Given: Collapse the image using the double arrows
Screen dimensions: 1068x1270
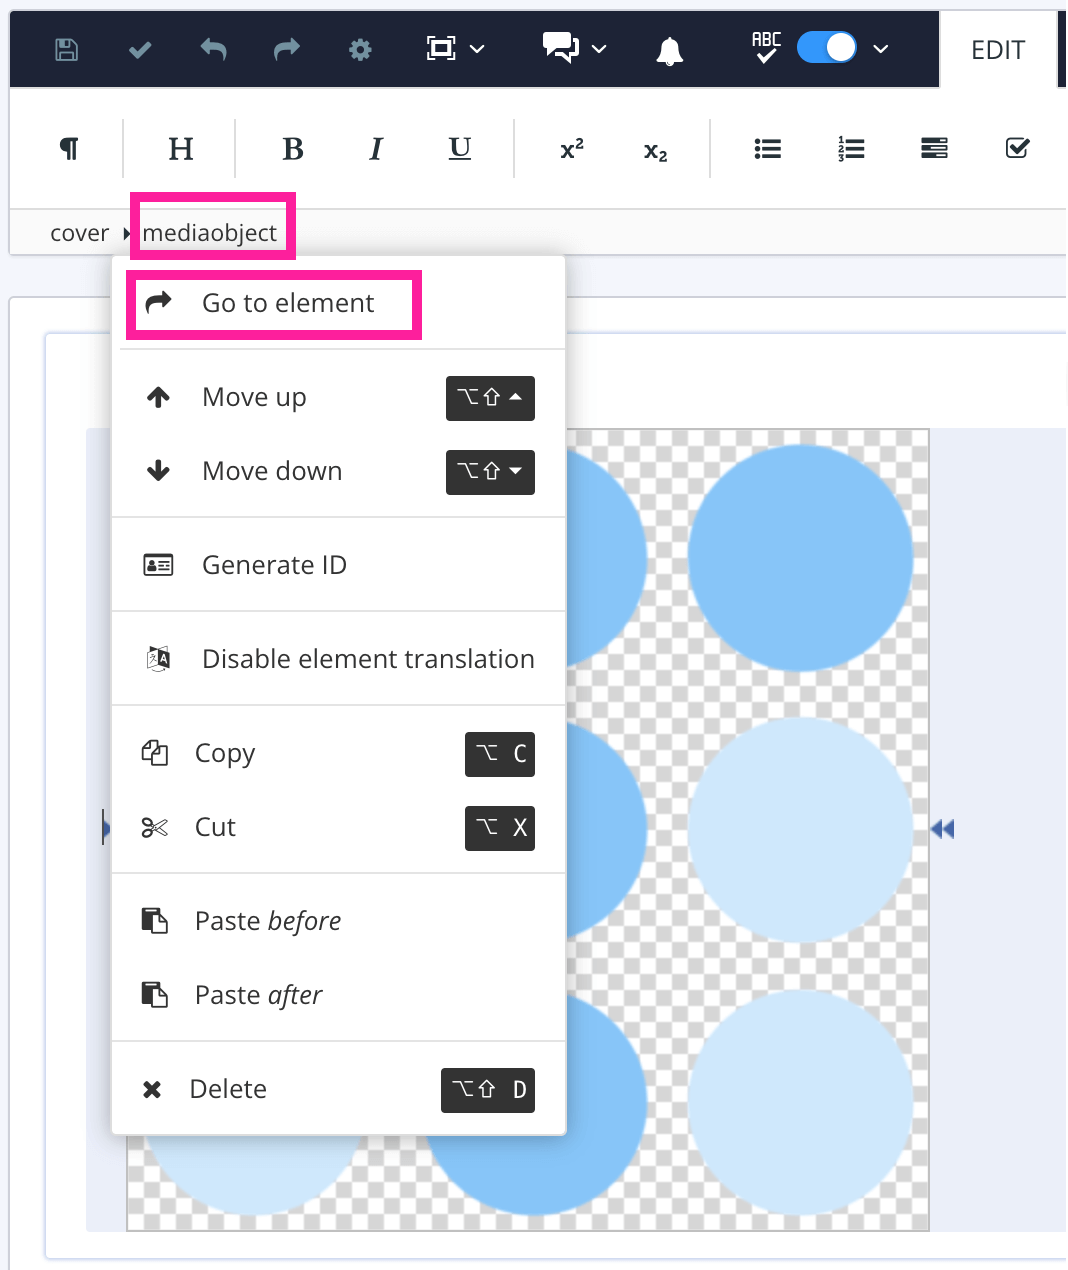Looking at the screenshot, I should 941,828.
